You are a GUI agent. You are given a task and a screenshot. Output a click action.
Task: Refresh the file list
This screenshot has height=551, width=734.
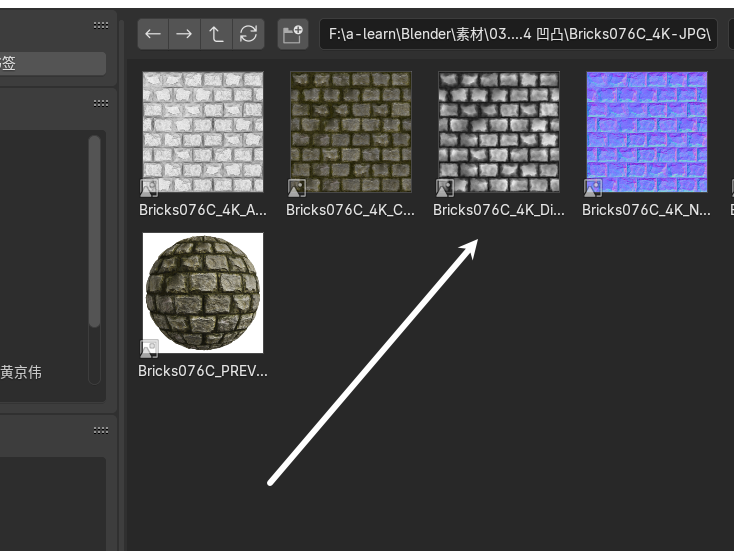pos(248,34)
